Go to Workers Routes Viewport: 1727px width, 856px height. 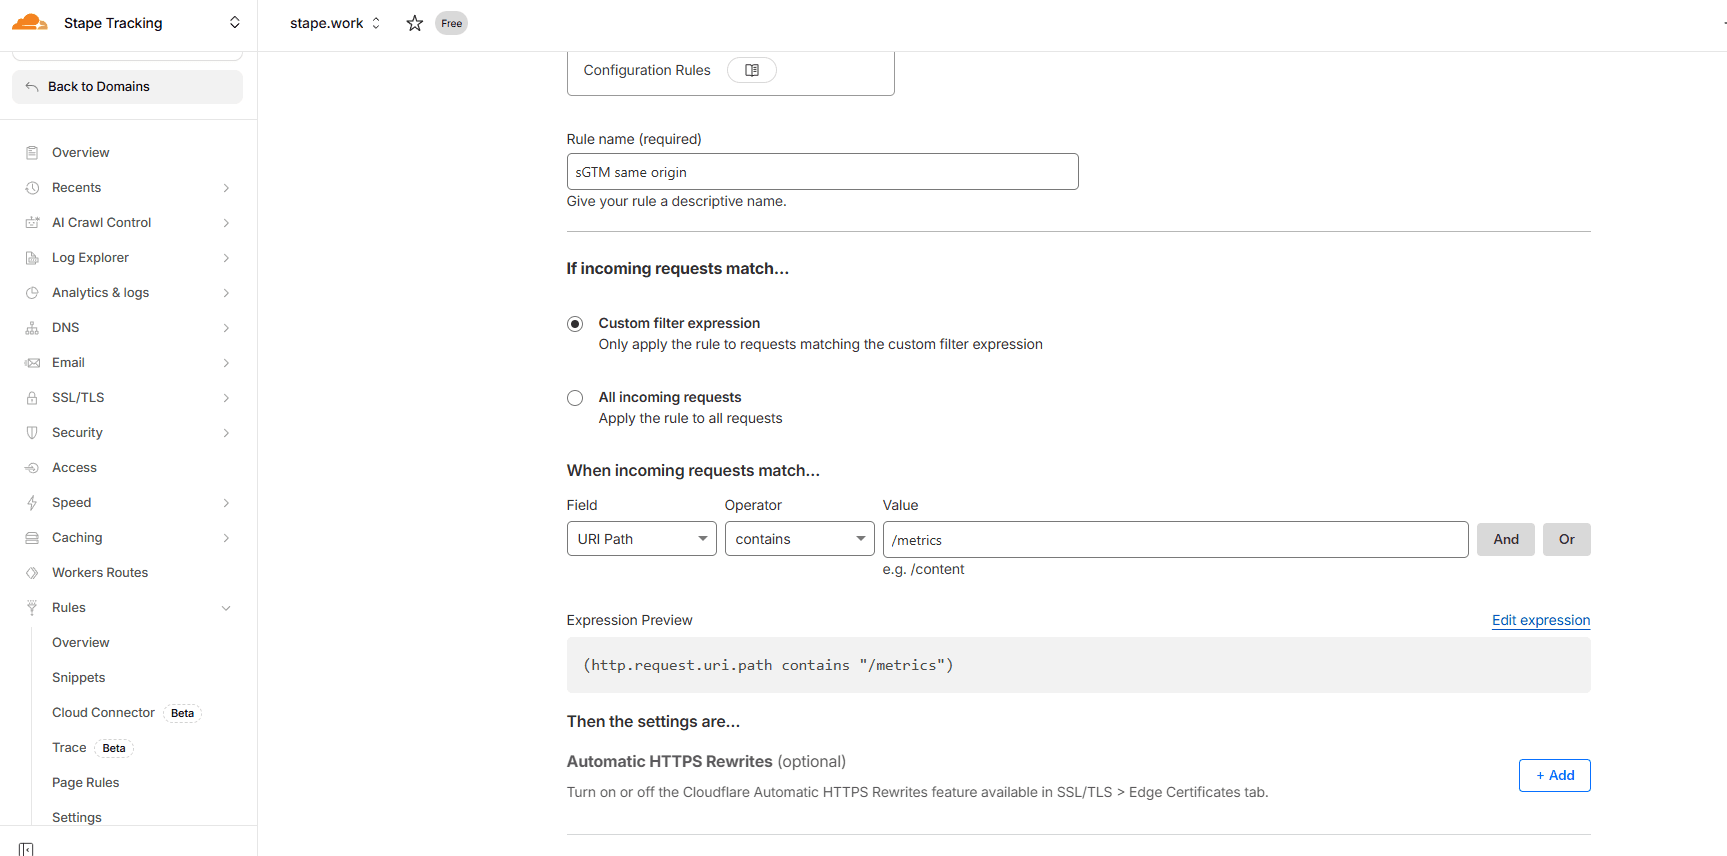click(x=100, y=573)
